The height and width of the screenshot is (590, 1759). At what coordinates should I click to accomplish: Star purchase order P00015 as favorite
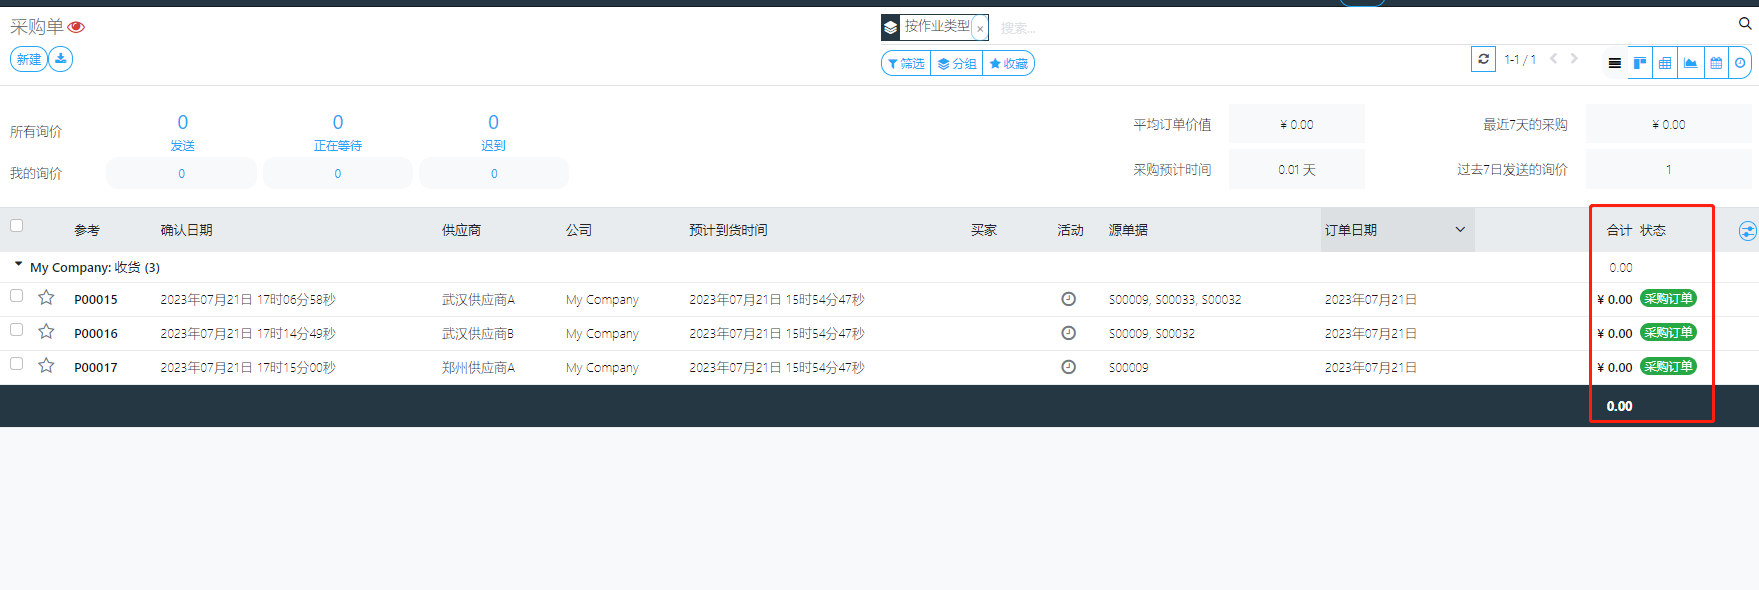(46, 298)
